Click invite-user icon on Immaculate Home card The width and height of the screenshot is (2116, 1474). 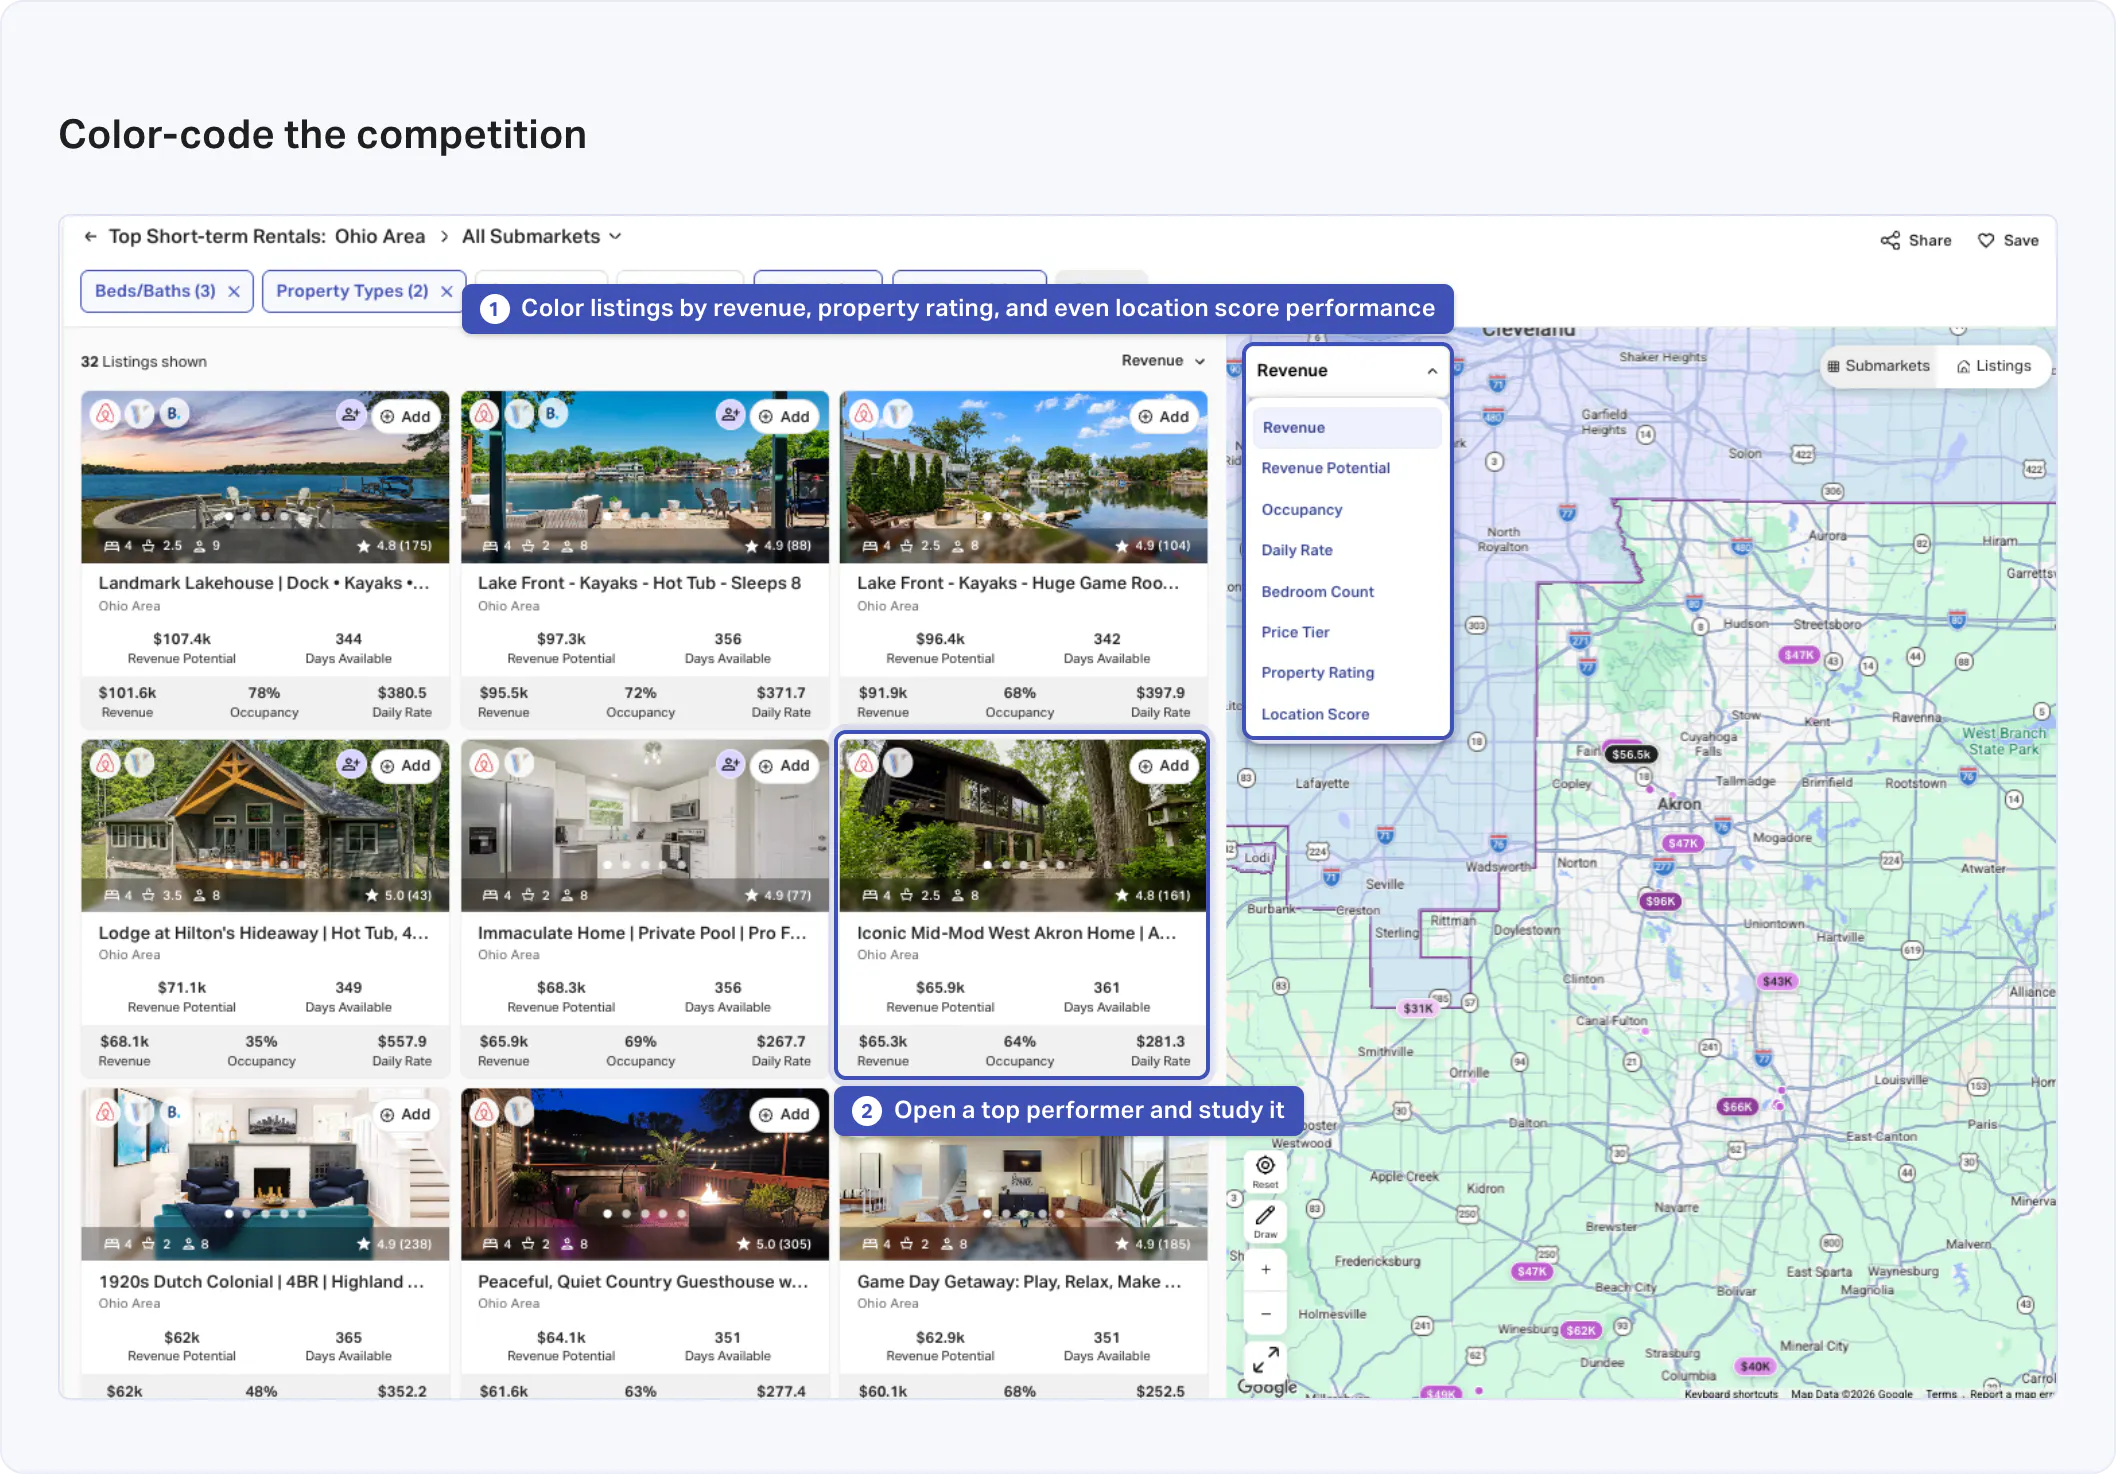730,764
